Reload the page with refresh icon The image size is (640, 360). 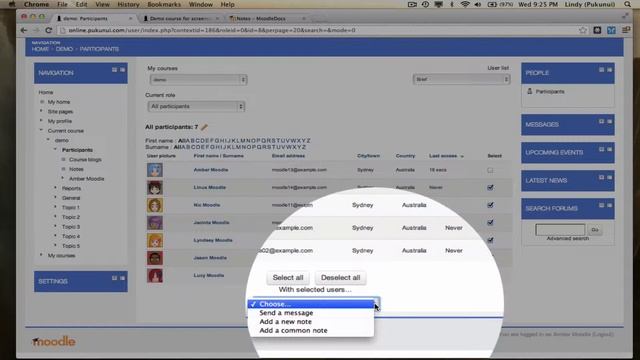pos(48,30)
